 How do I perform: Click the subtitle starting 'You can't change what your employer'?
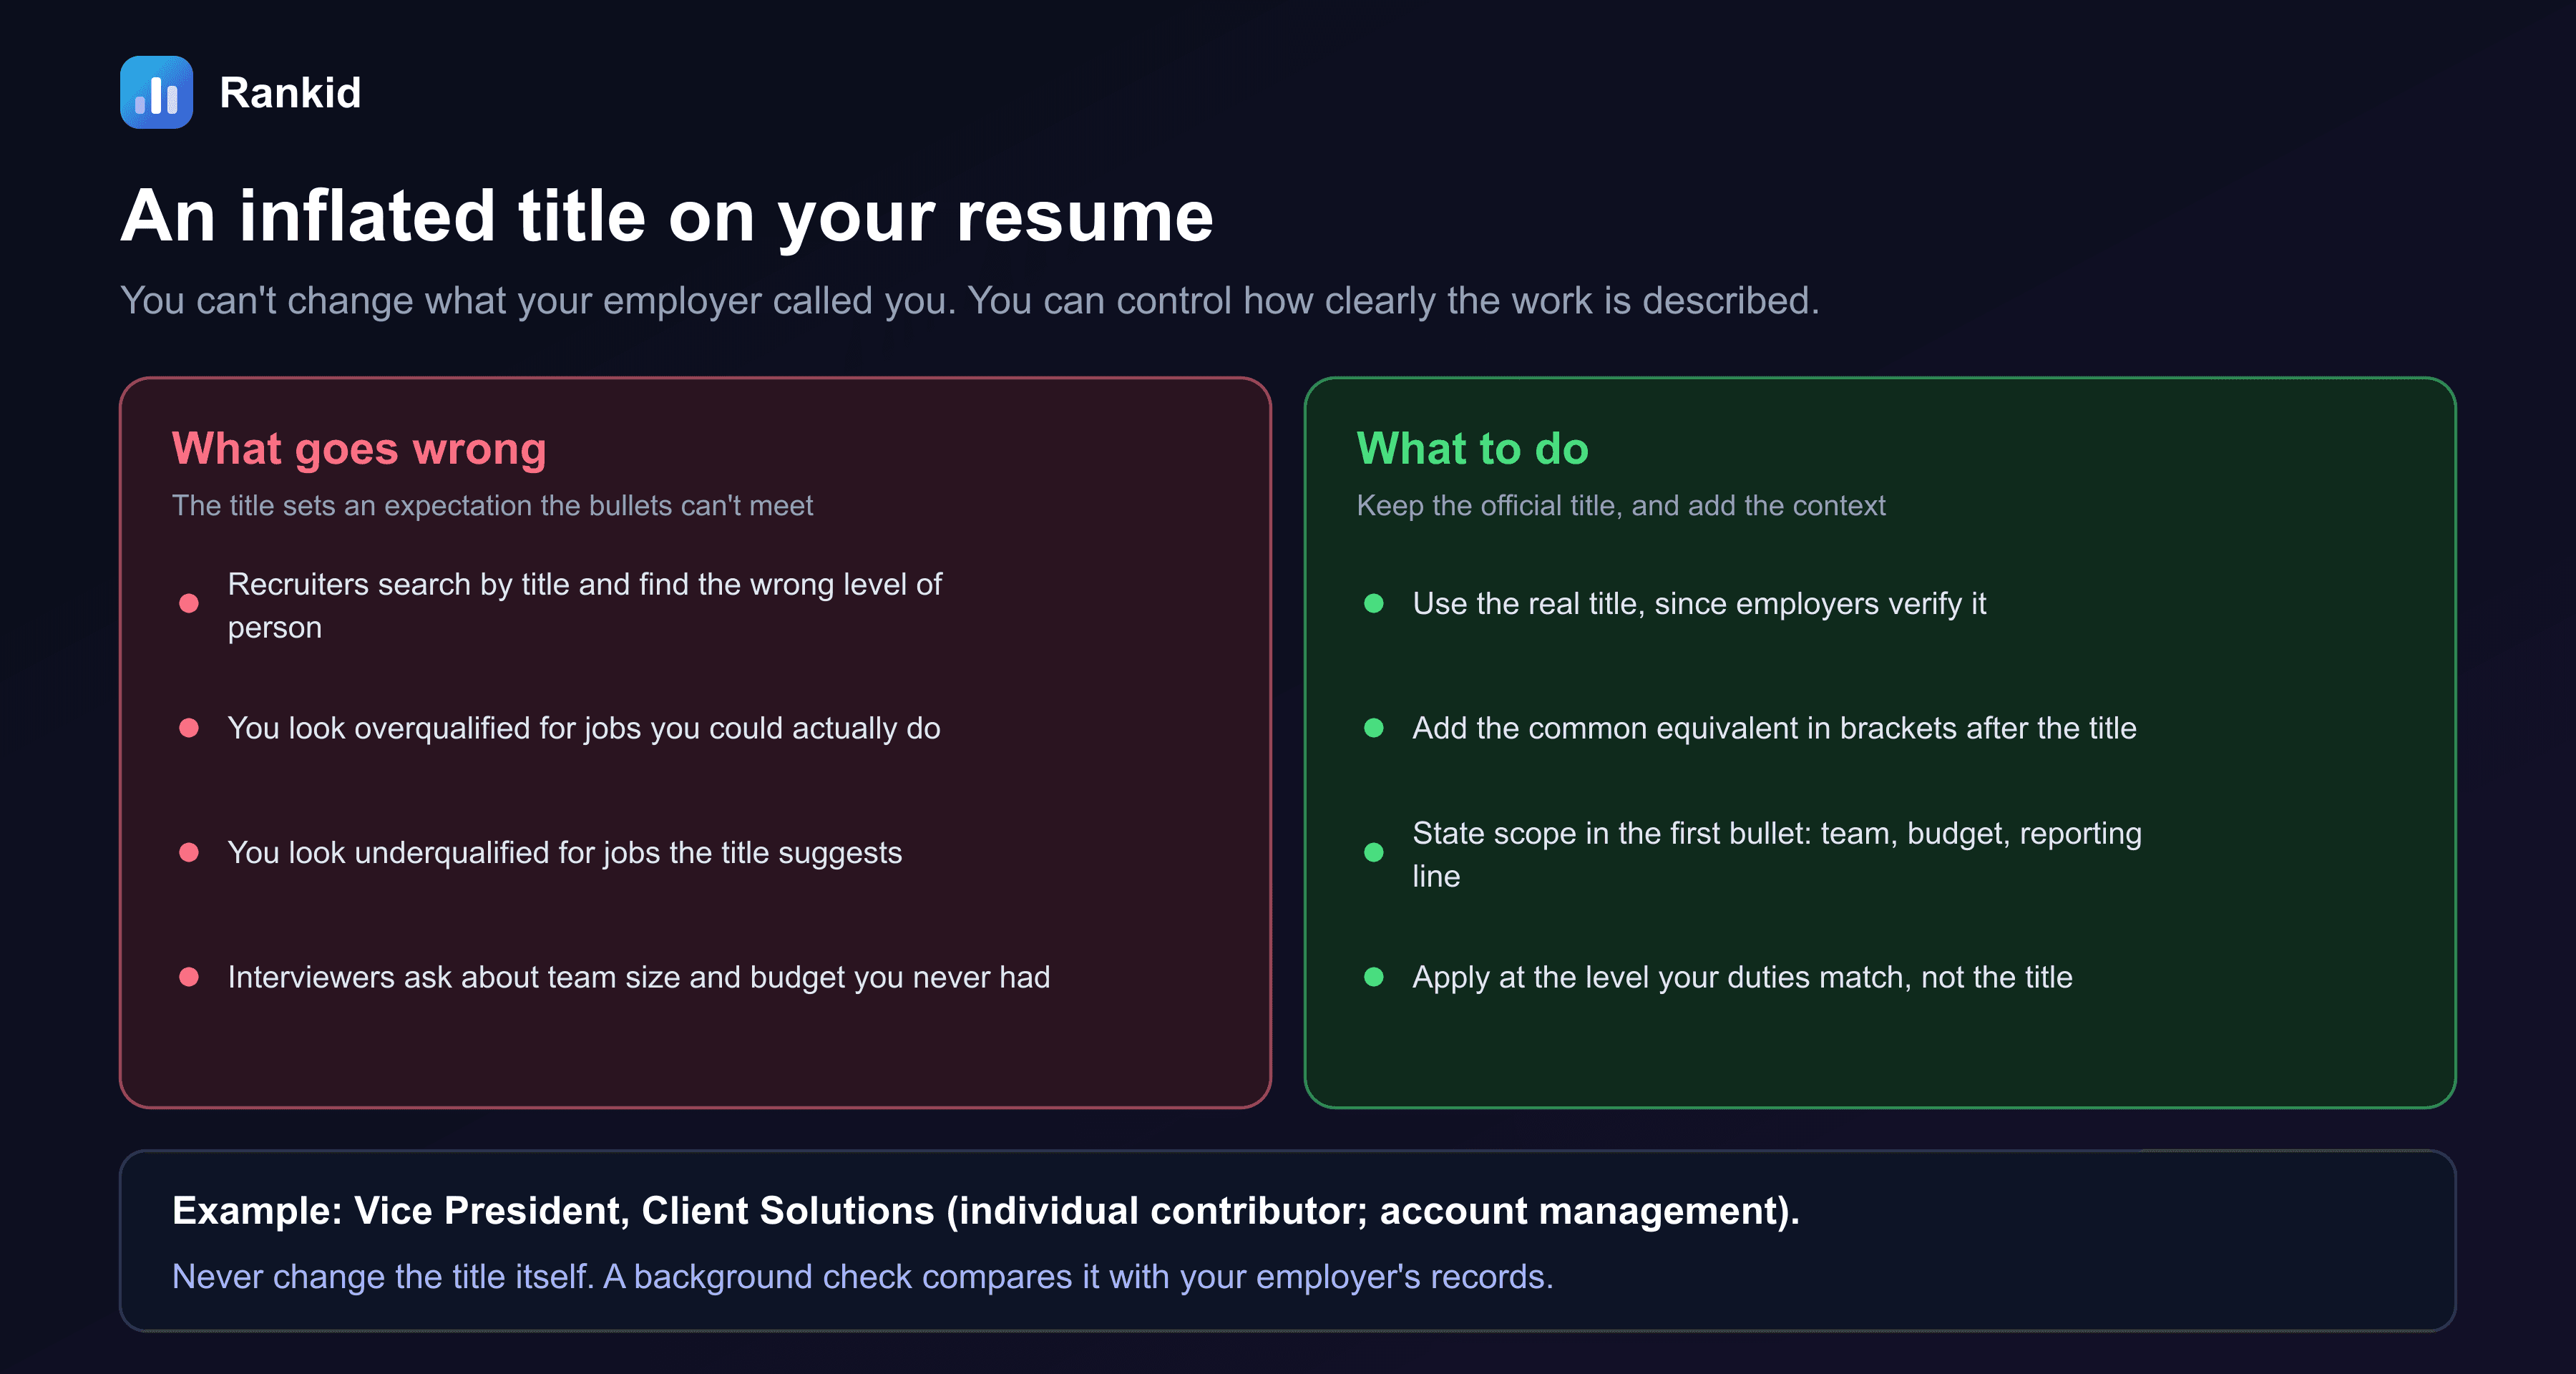click(969, 300)
